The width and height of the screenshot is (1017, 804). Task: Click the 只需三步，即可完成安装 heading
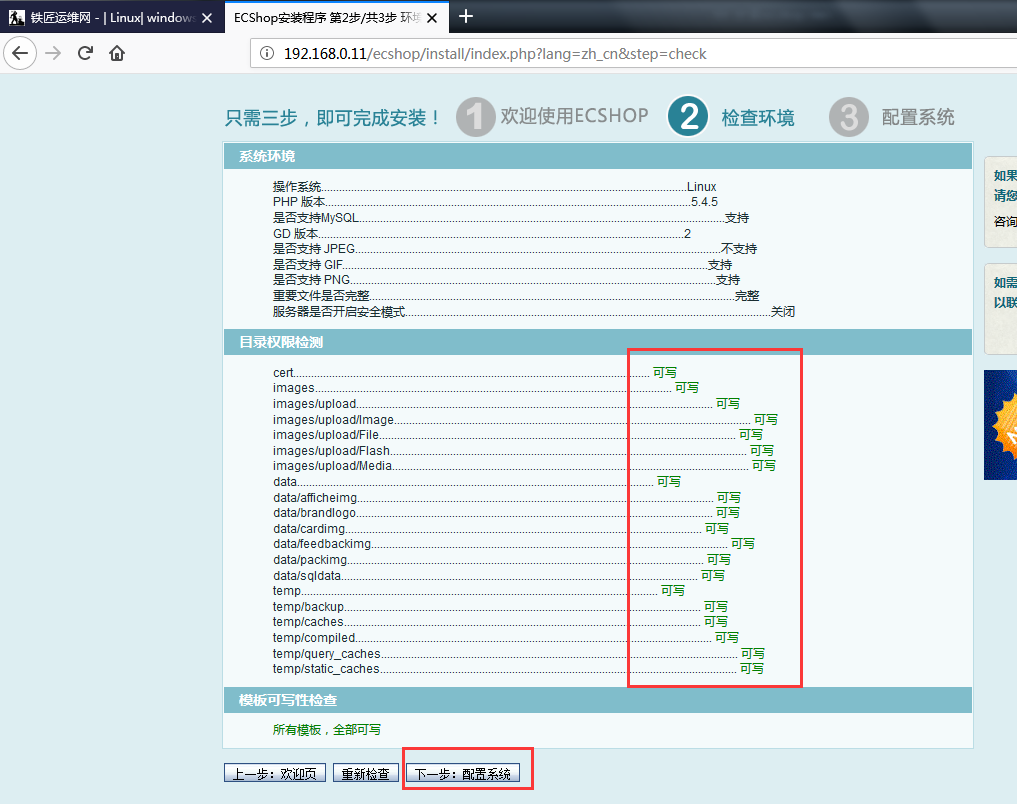pyautogui.click(x=333, y=118)
